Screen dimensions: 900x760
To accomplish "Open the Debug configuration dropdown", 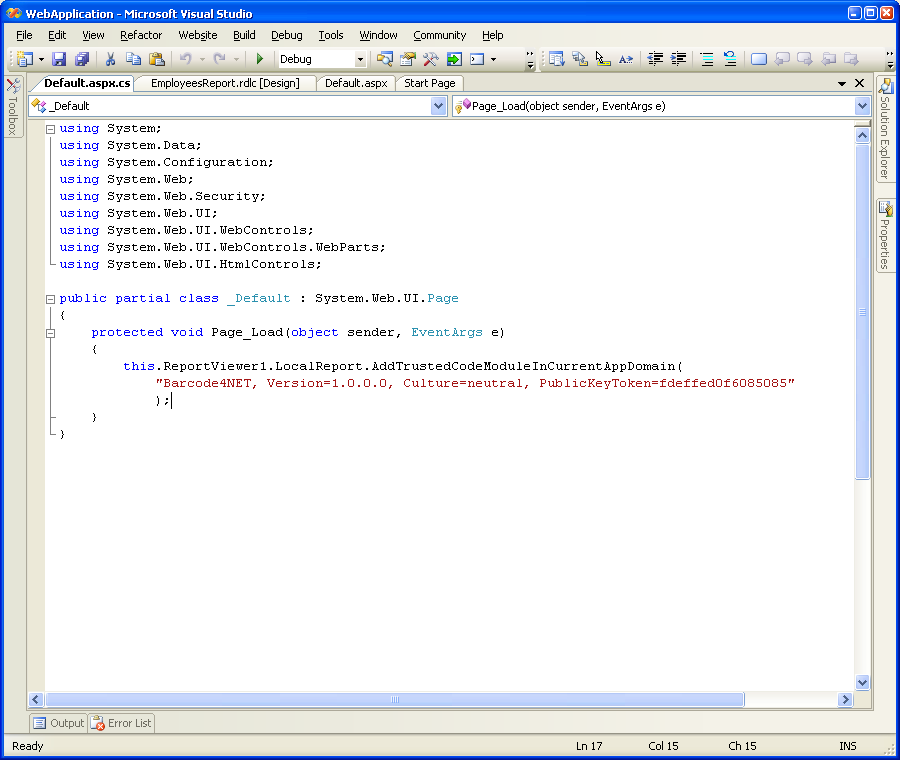I will click(x=358, y=60).
